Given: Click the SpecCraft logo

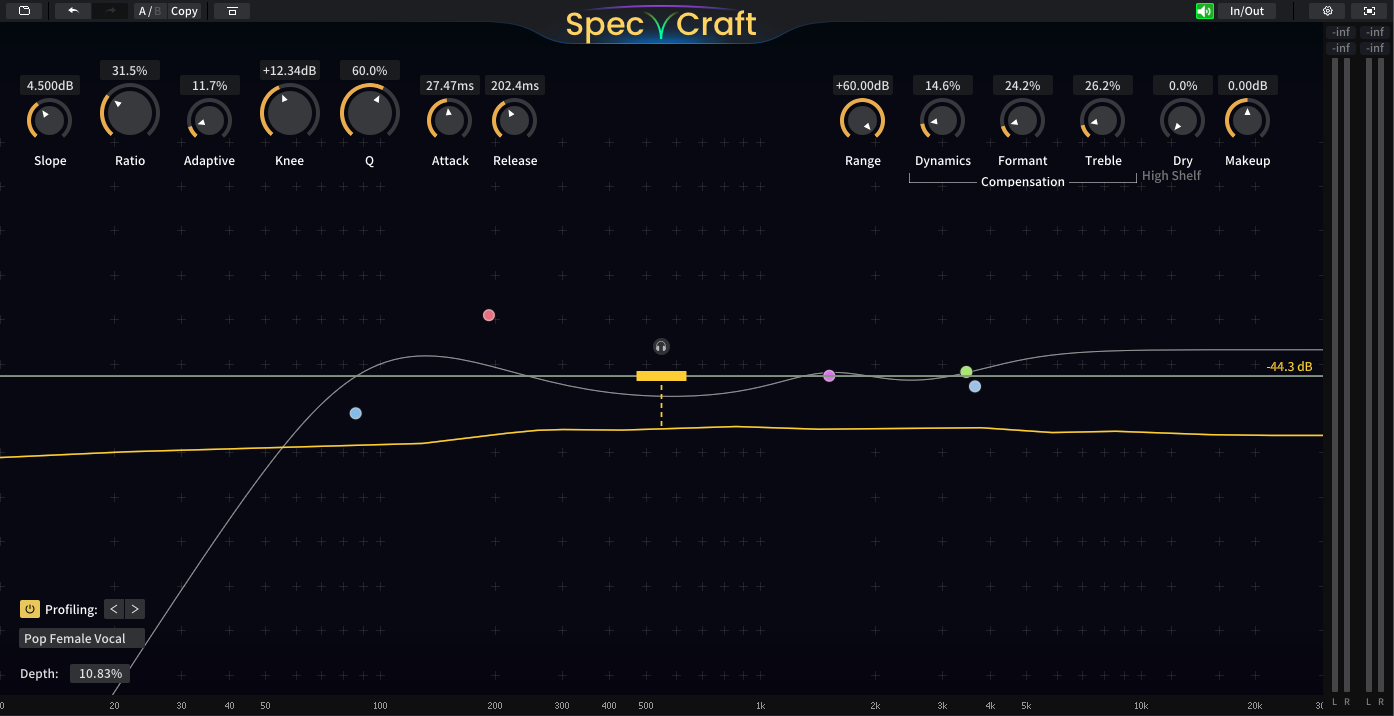Looking at the screenshot, I should pyautogui.click(x=661, y=24).
